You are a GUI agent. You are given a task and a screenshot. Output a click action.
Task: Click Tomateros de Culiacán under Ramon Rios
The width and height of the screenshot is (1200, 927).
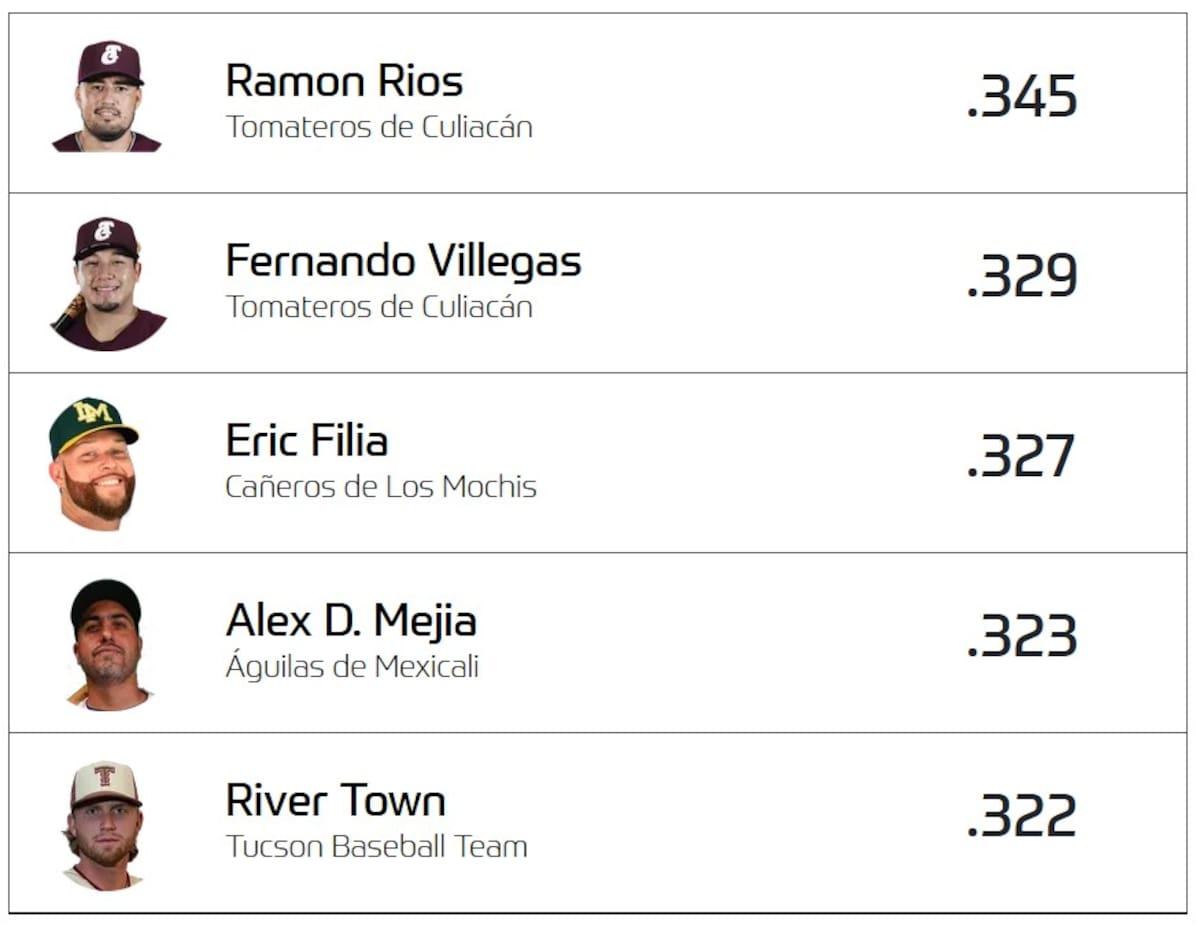click(379, 127)
